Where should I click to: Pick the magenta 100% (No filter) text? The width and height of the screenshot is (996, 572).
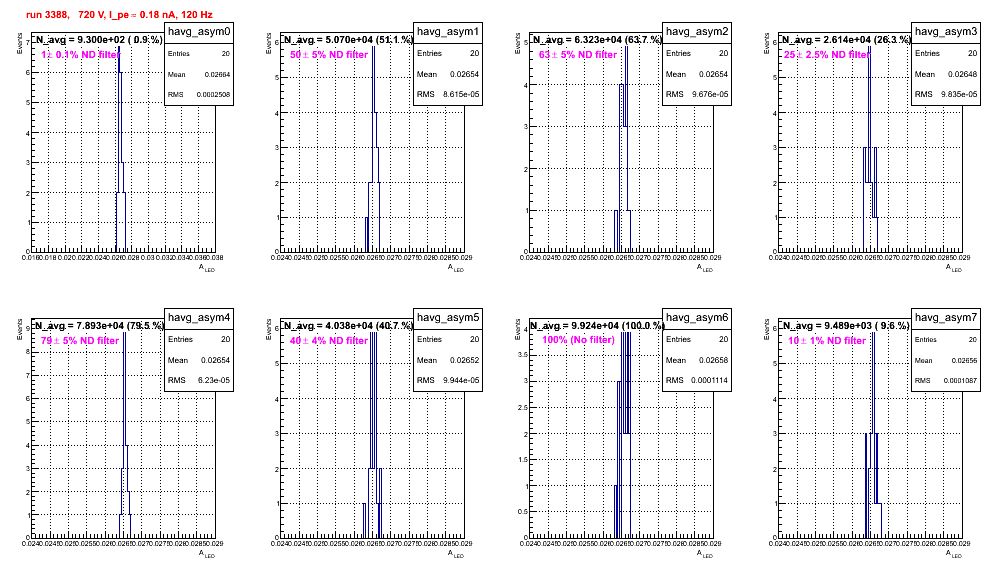(578, 340)
